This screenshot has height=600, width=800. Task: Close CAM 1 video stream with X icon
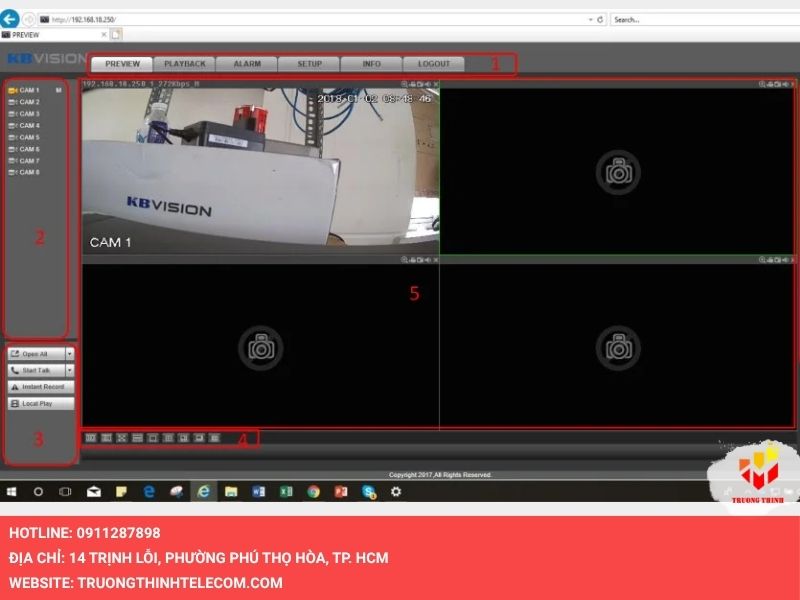click(x=436, y=84)
